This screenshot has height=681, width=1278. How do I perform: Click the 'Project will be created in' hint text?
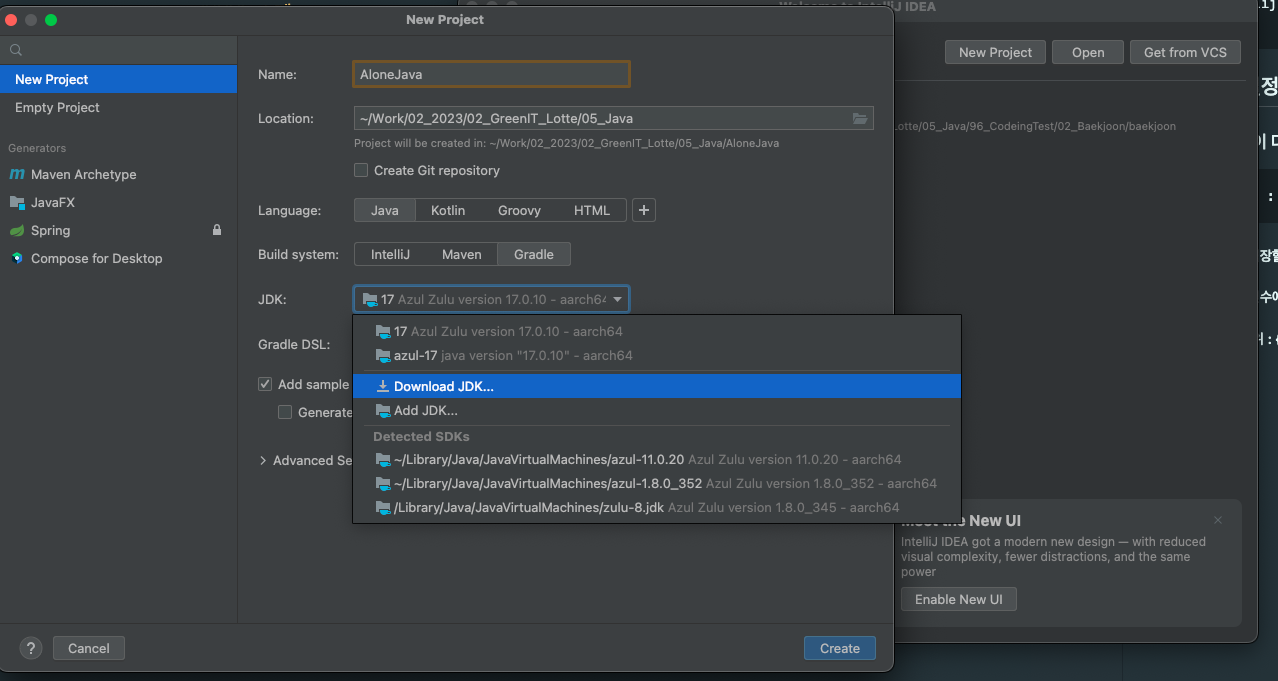pyautogui.click(x=567, y=143)
